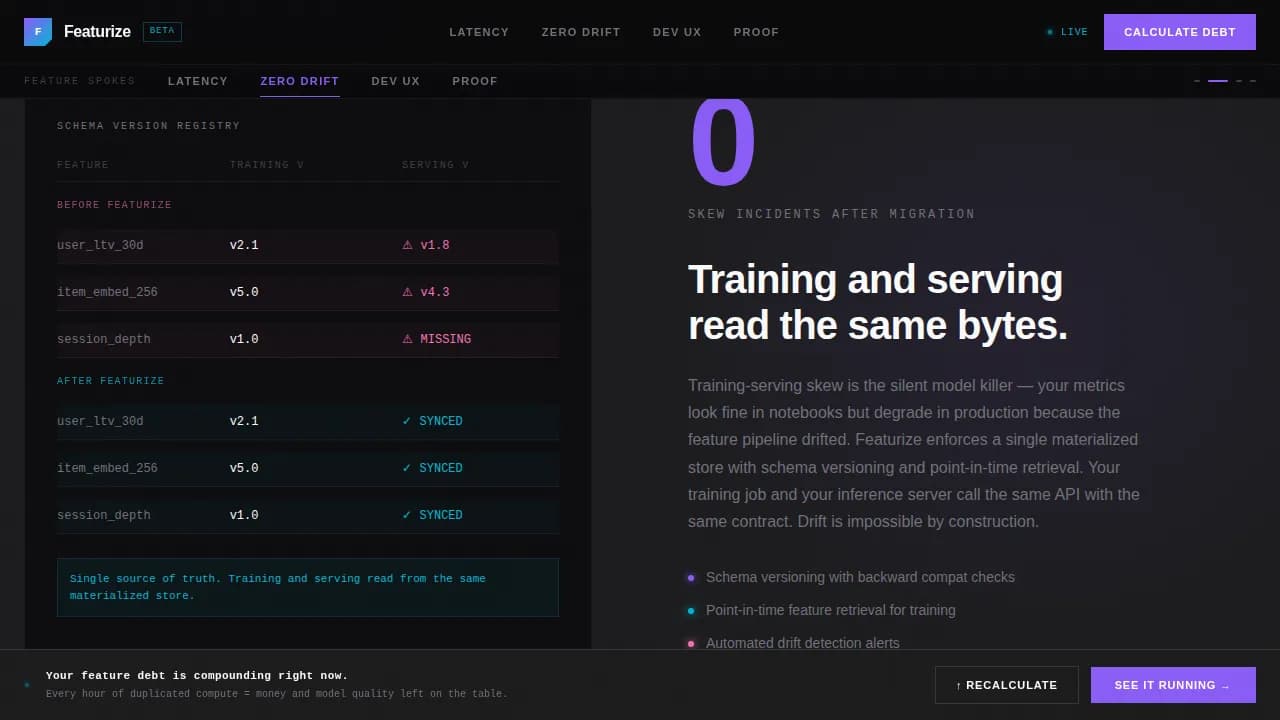This screenshot has height=720, width=1280.
Task: Click the status dot in the bottom feature debt bar
Action: tap(27, 685)
